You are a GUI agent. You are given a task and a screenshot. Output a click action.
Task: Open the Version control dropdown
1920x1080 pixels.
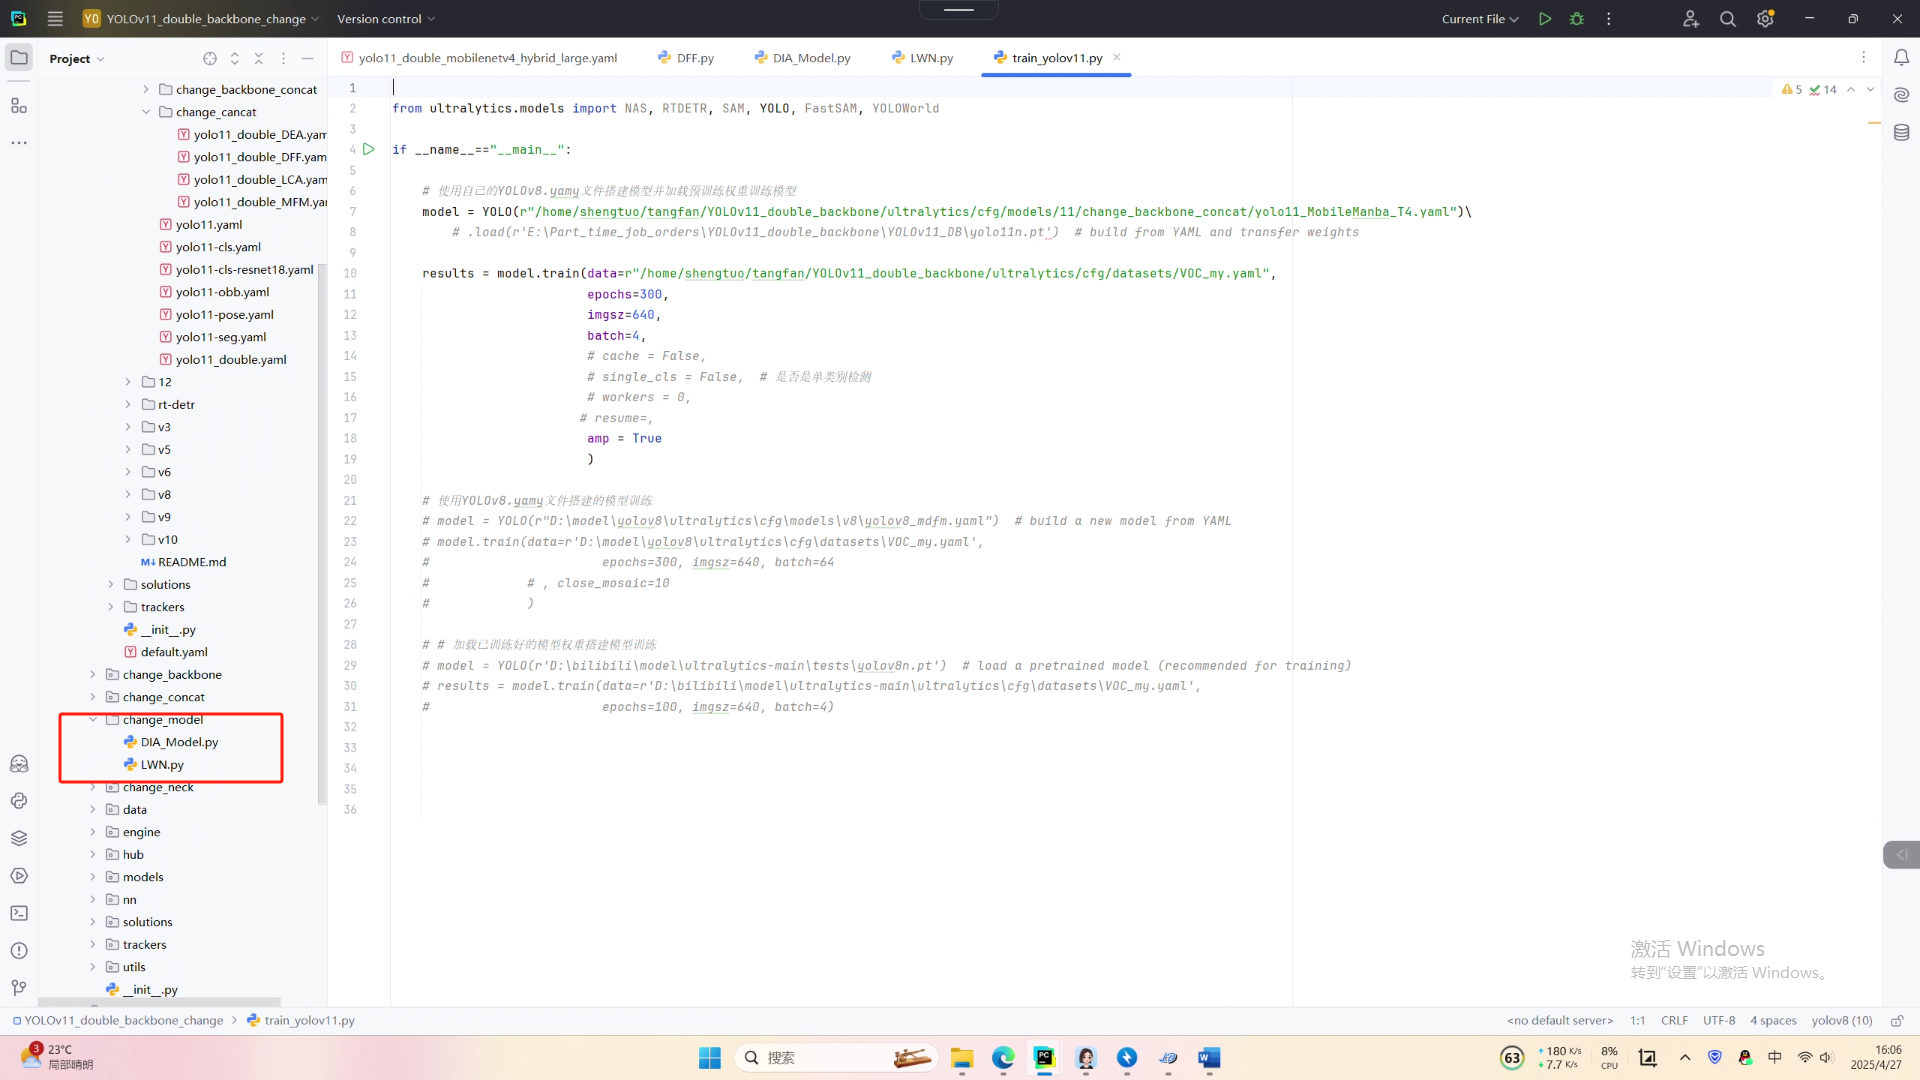(x=385, y=19)
